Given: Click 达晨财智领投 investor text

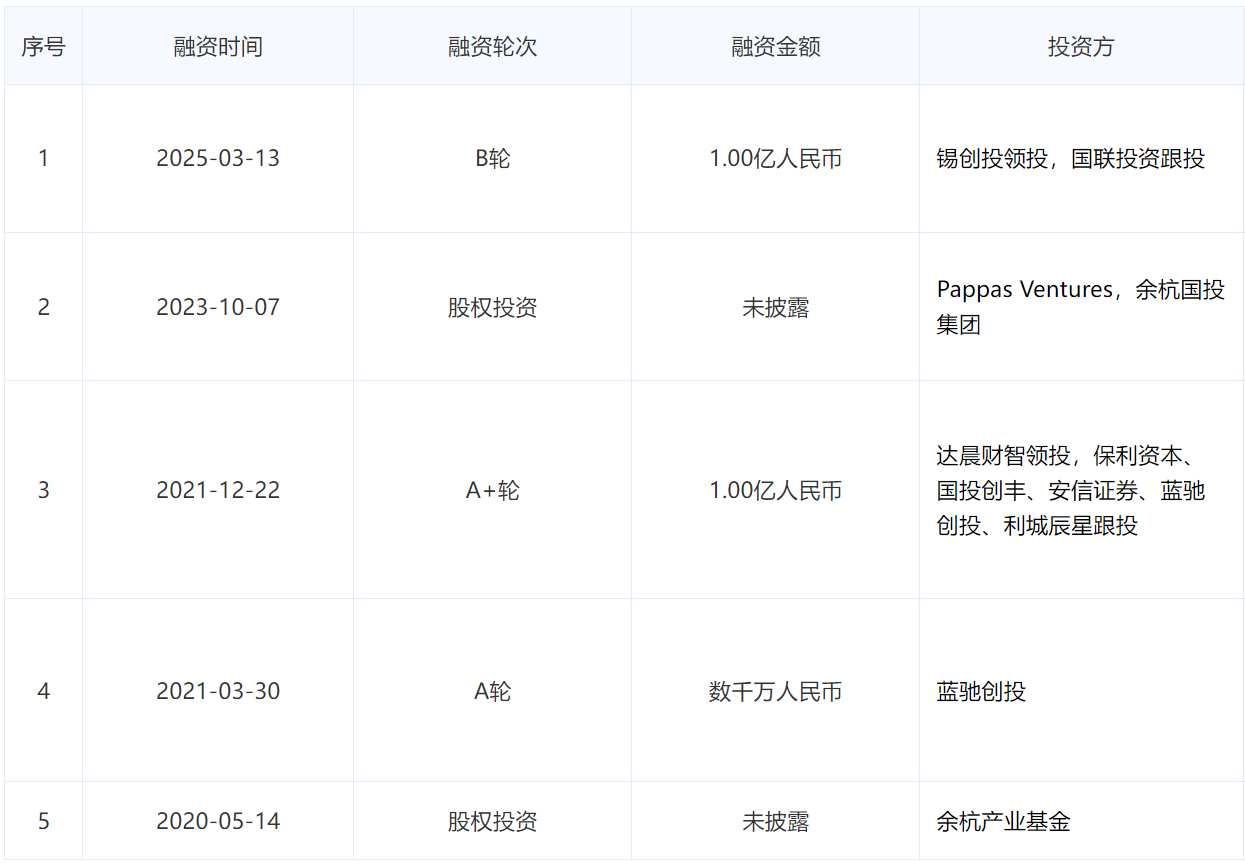Looking at the screenshot, I should (1003, 457).
